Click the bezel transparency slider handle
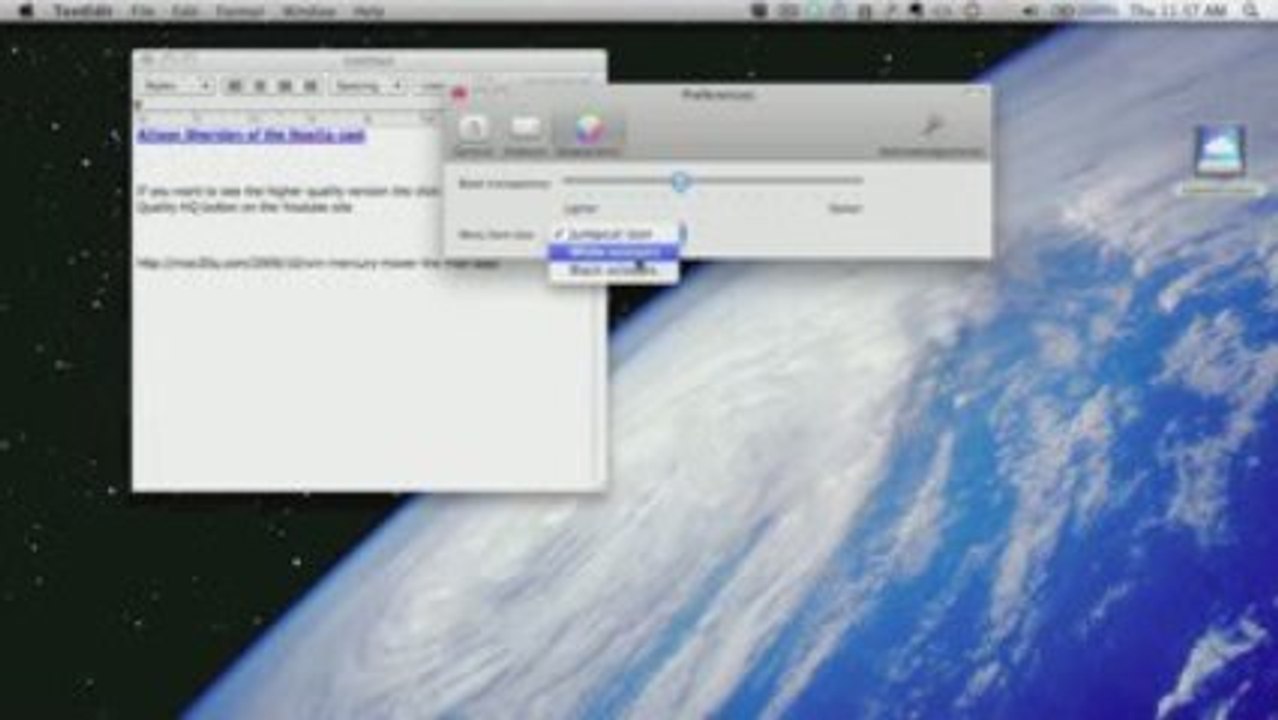Screen dimensions: 1278x720 click(x=680, y=181)
